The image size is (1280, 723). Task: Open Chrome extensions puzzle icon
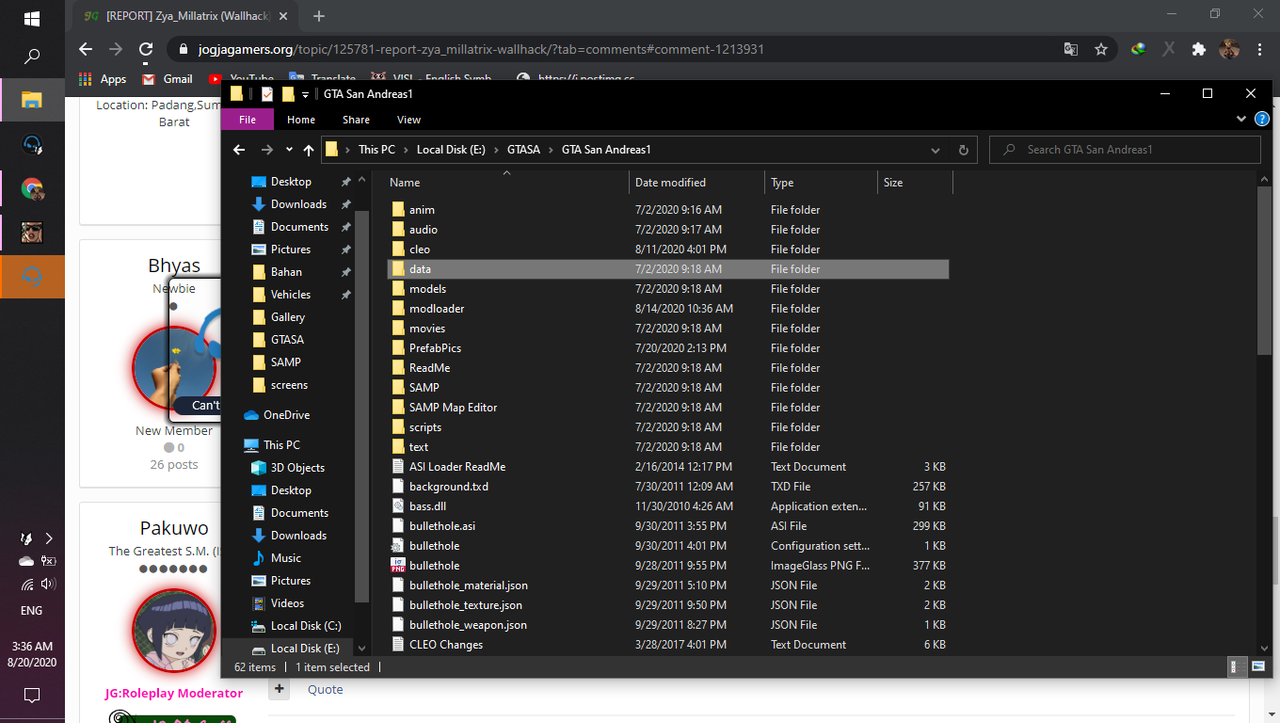pos(1199,49)
